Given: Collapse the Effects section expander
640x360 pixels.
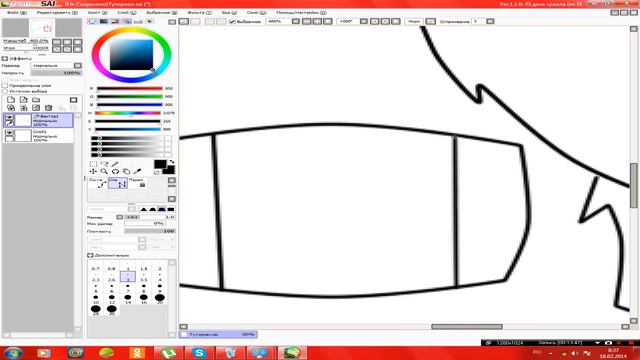Looking at the screenshot, I should click(x=5, y=58).
